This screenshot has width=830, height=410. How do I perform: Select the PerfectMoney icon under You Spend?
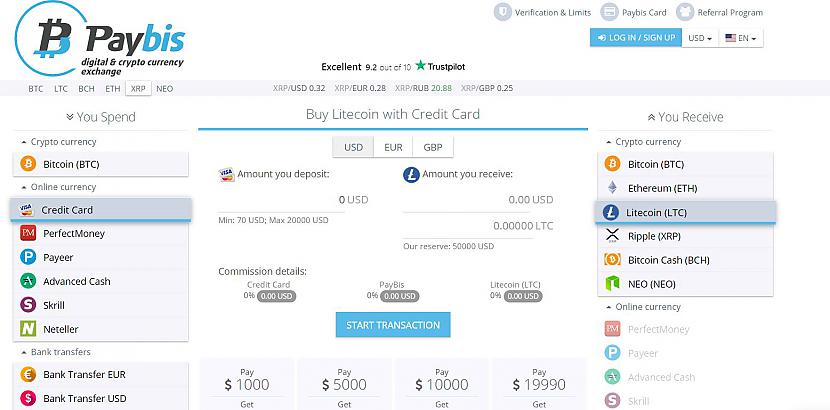[x=28, y=233]
